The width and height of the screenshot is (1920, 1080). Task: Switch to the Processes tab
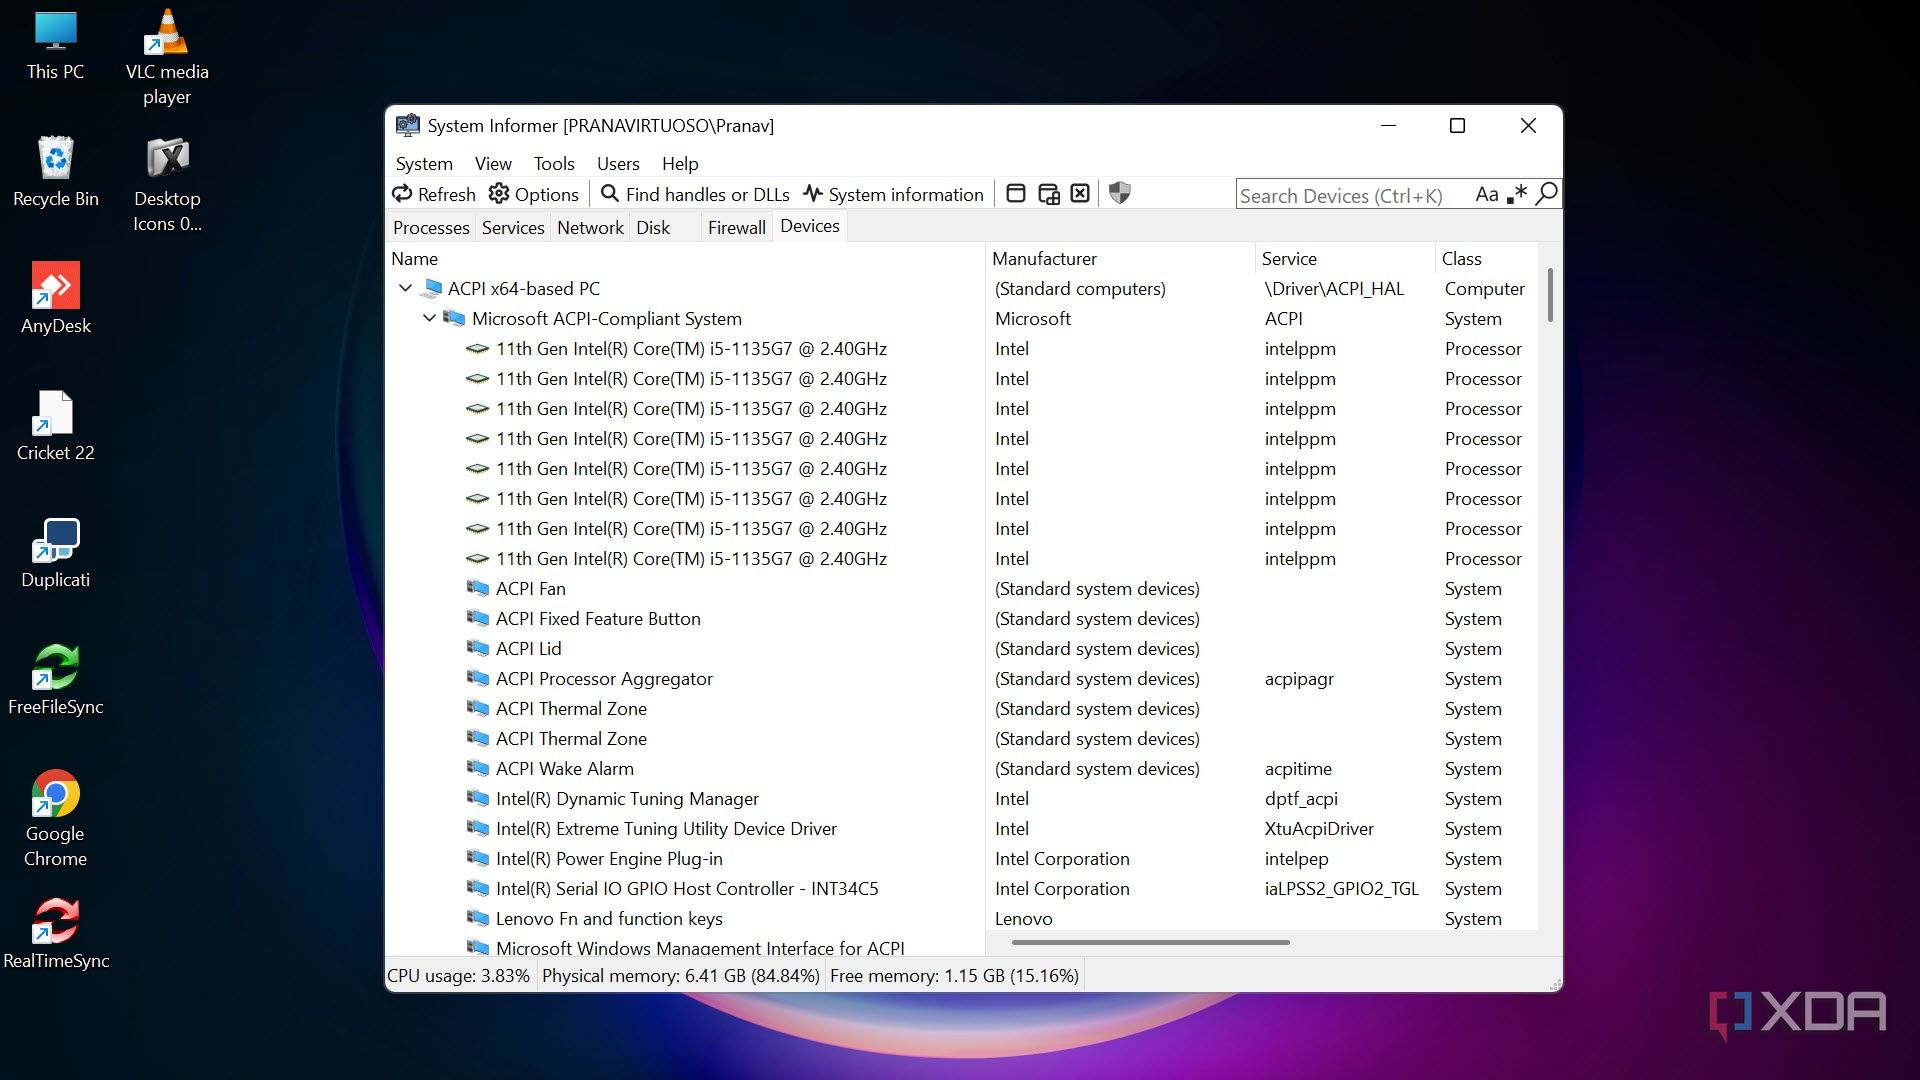pos(431,227)
